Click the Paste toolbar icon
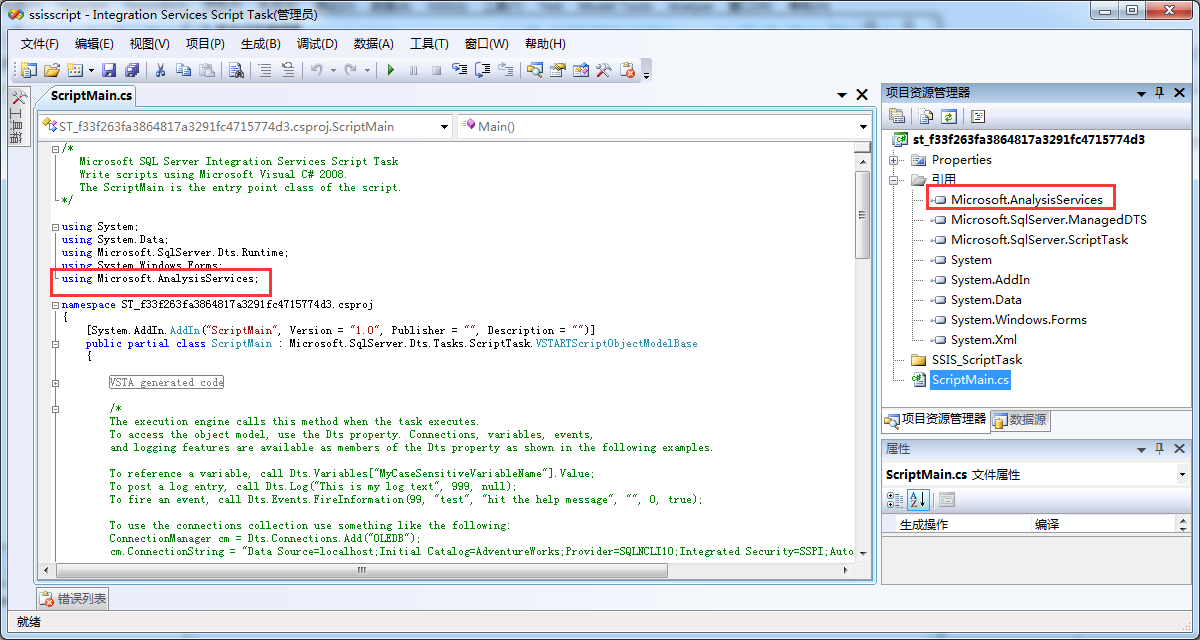This screenshot has height=640, width=1200. (206, 70)
